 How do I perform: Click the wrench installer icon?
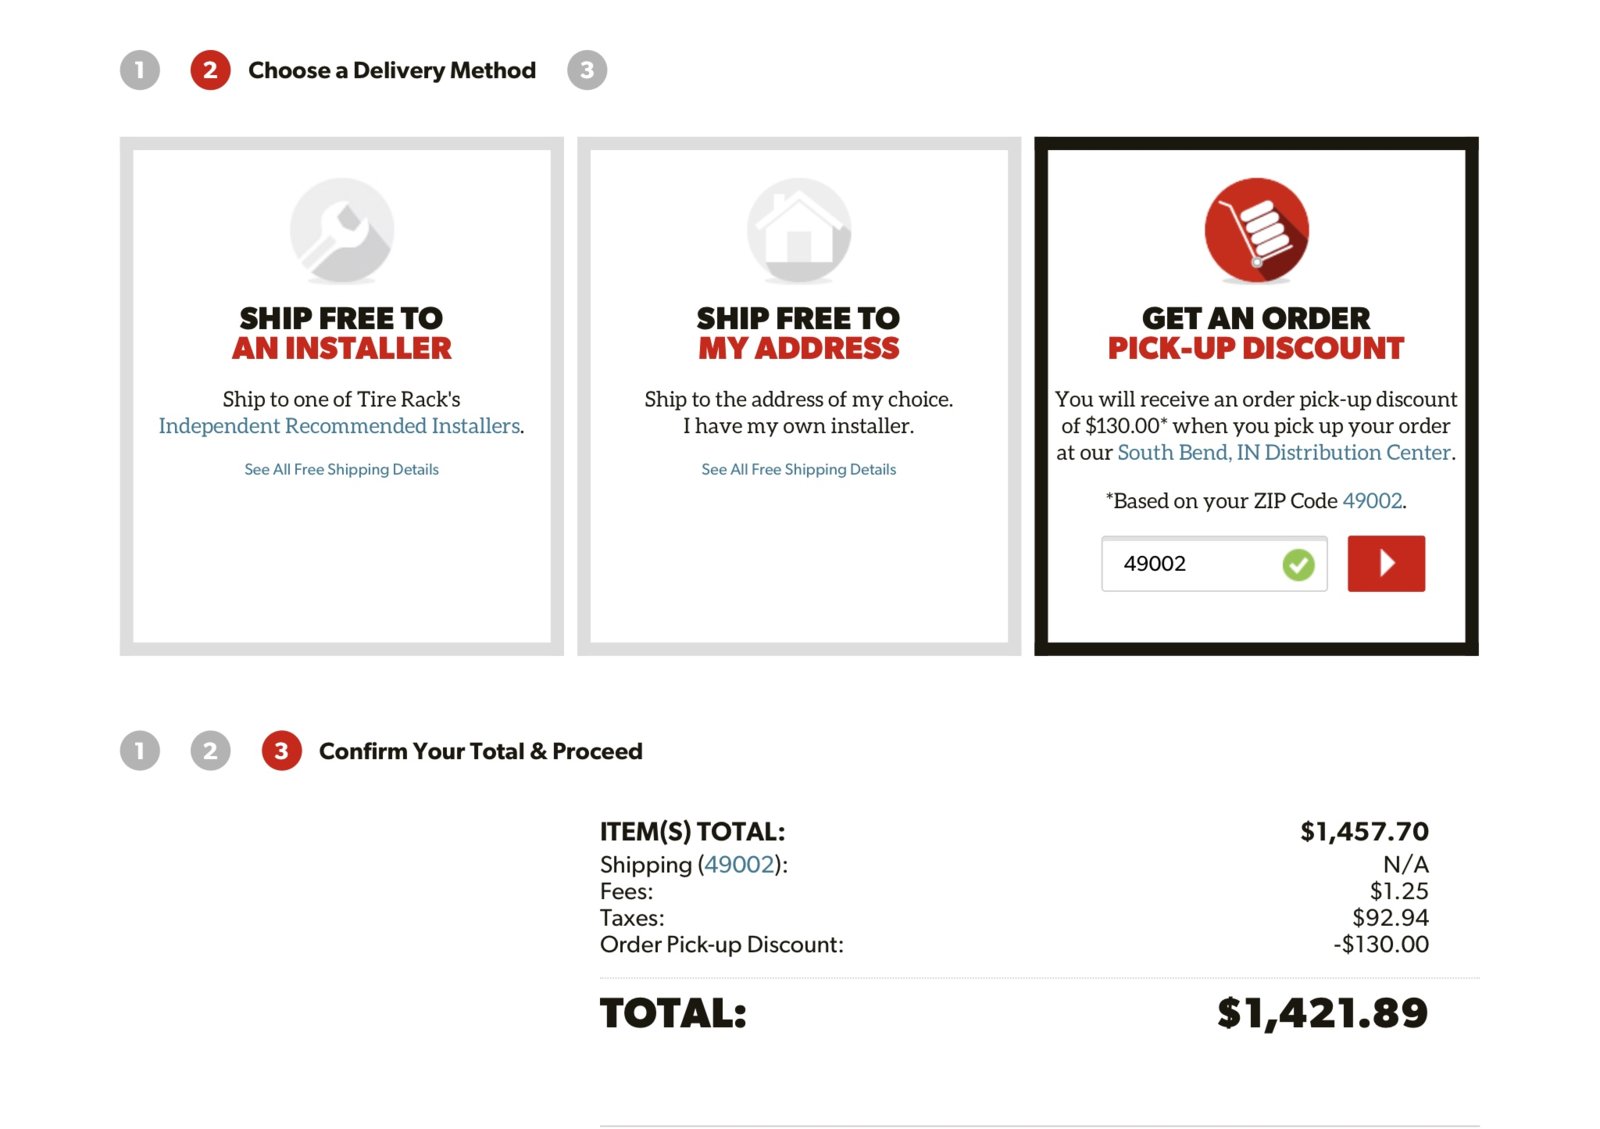(x=341, y=230)
